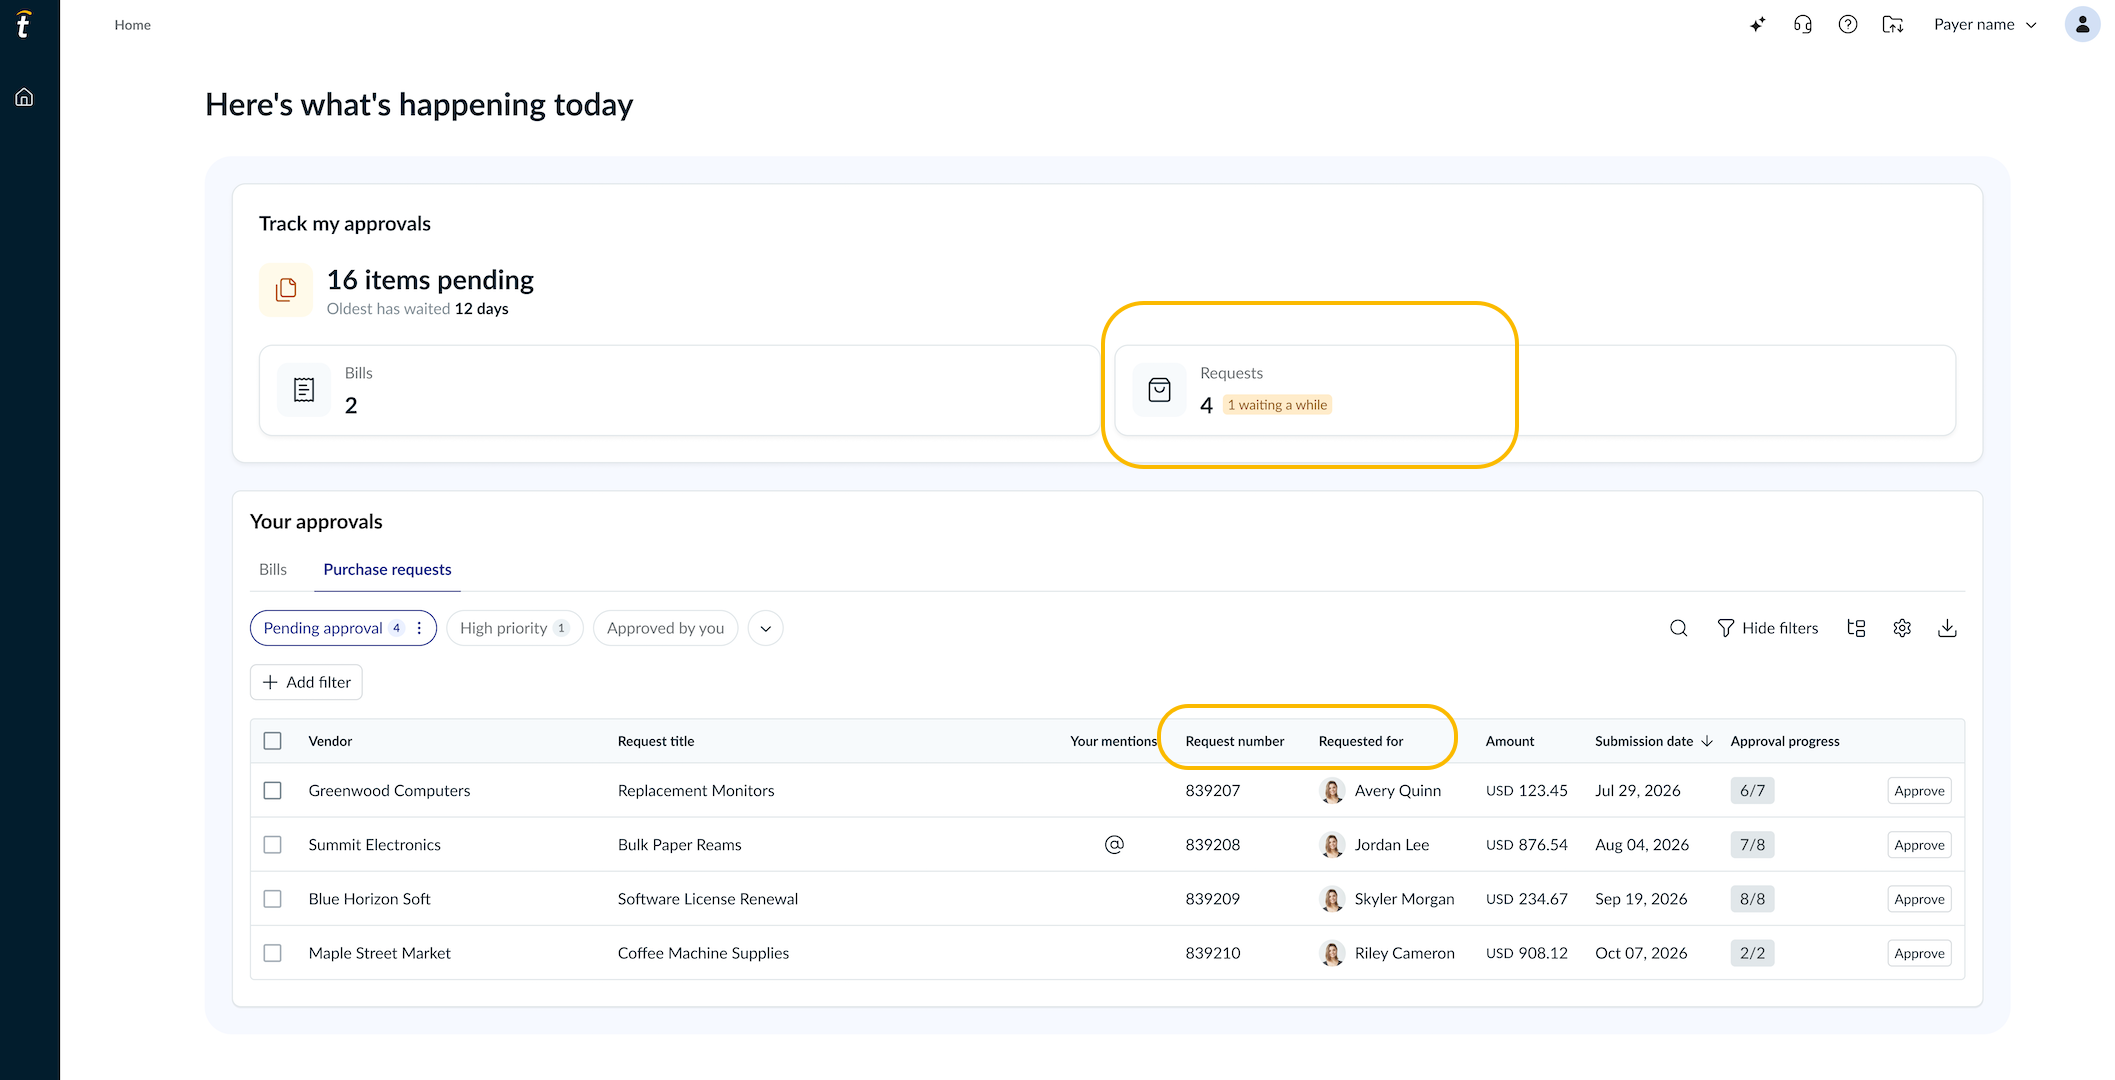The width and height of the screenshot is (2115, 1080).
Task: Switch to the Bills tab
Action: 273,569
